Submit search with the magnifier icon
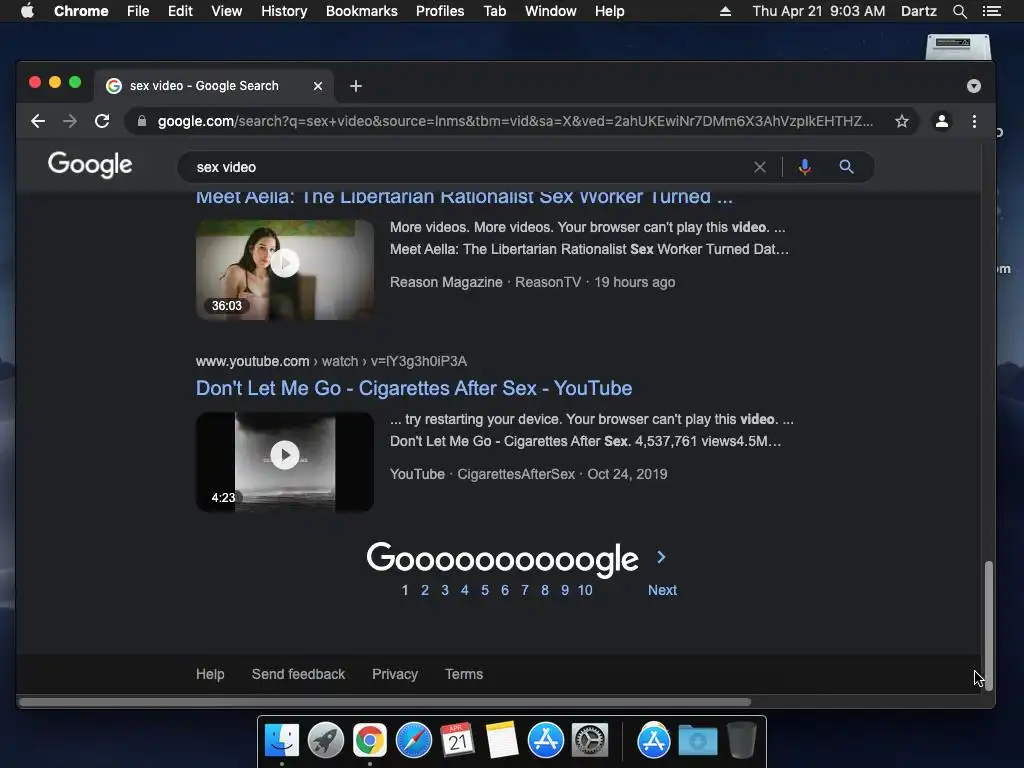1024x768 pixels. pyautogui.click(x=846, y=167)
